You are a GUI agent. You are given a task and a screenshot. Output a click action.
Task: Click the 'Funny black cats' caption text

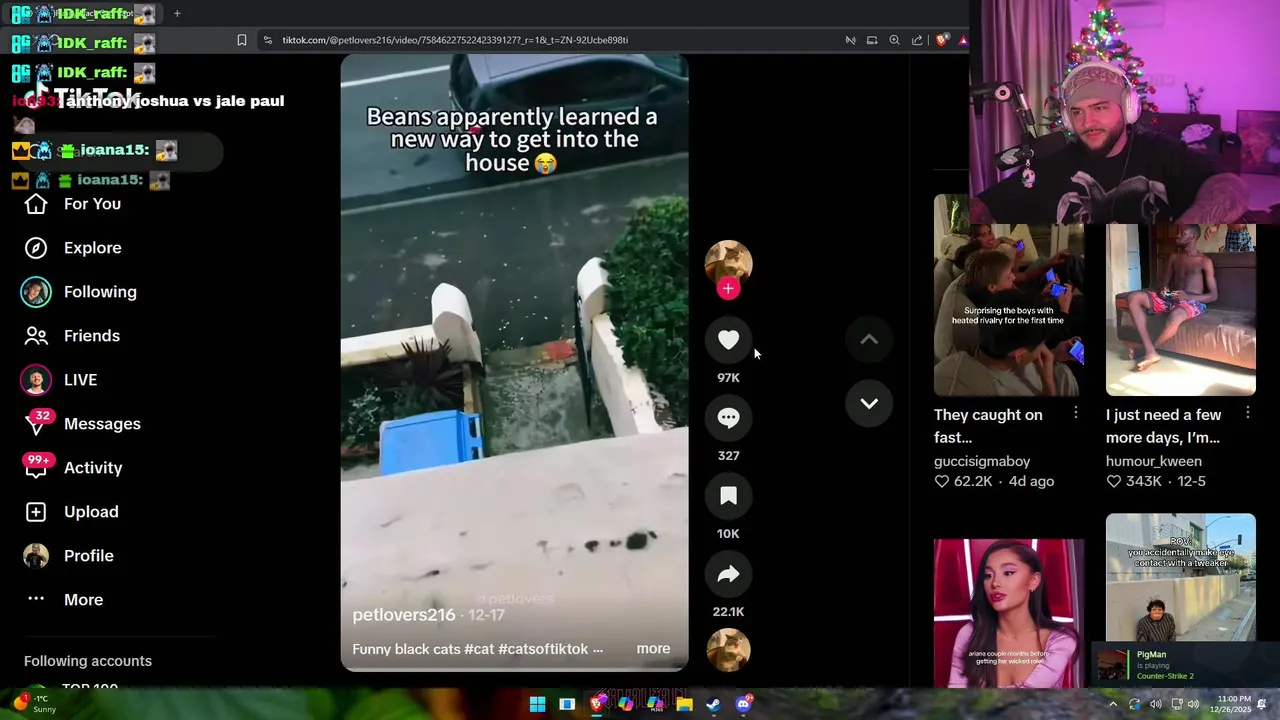pyautogui.click(x=477, y=649)
